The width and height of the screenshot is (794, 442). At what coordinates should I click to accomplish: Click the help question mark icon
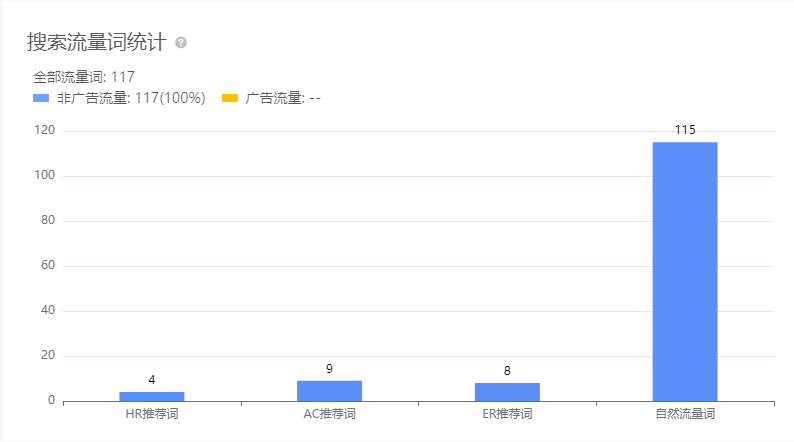181,43
